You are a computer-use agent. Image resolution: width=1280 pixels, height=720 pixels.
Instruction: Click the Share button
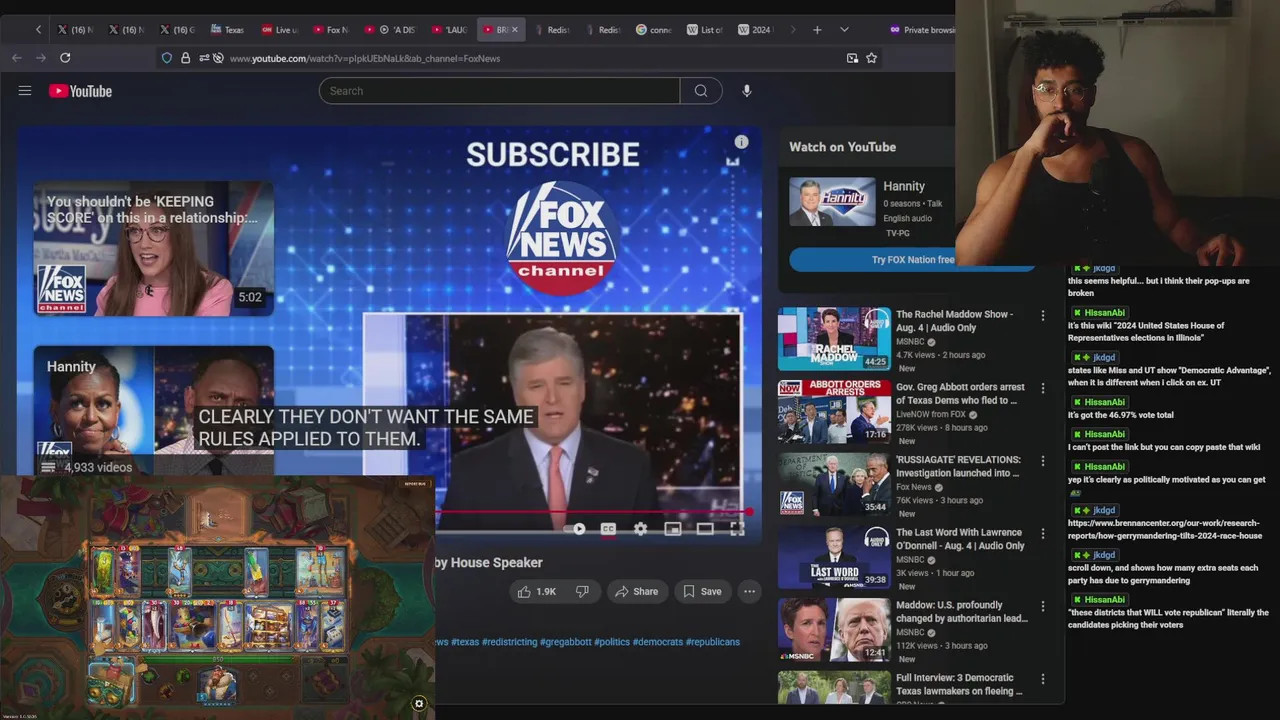(x=636, y=592)
